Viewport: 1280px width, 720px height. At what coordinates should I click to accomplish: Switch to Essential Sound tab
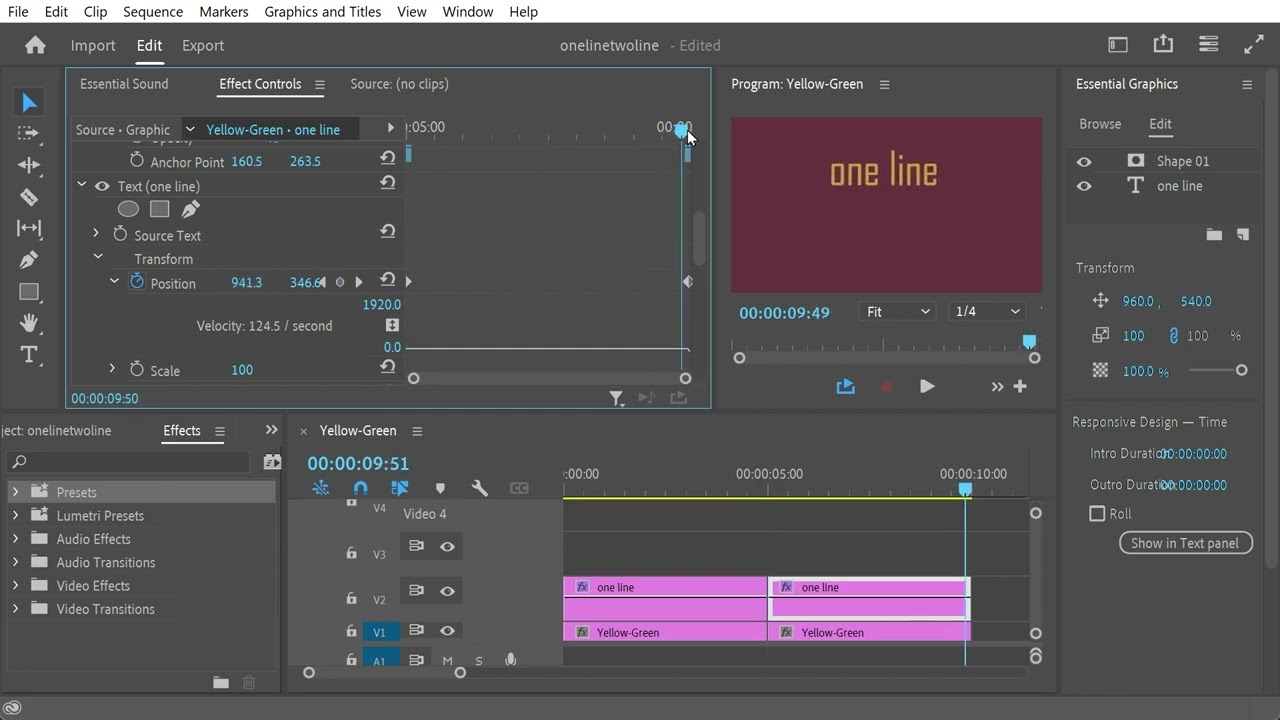124,84
